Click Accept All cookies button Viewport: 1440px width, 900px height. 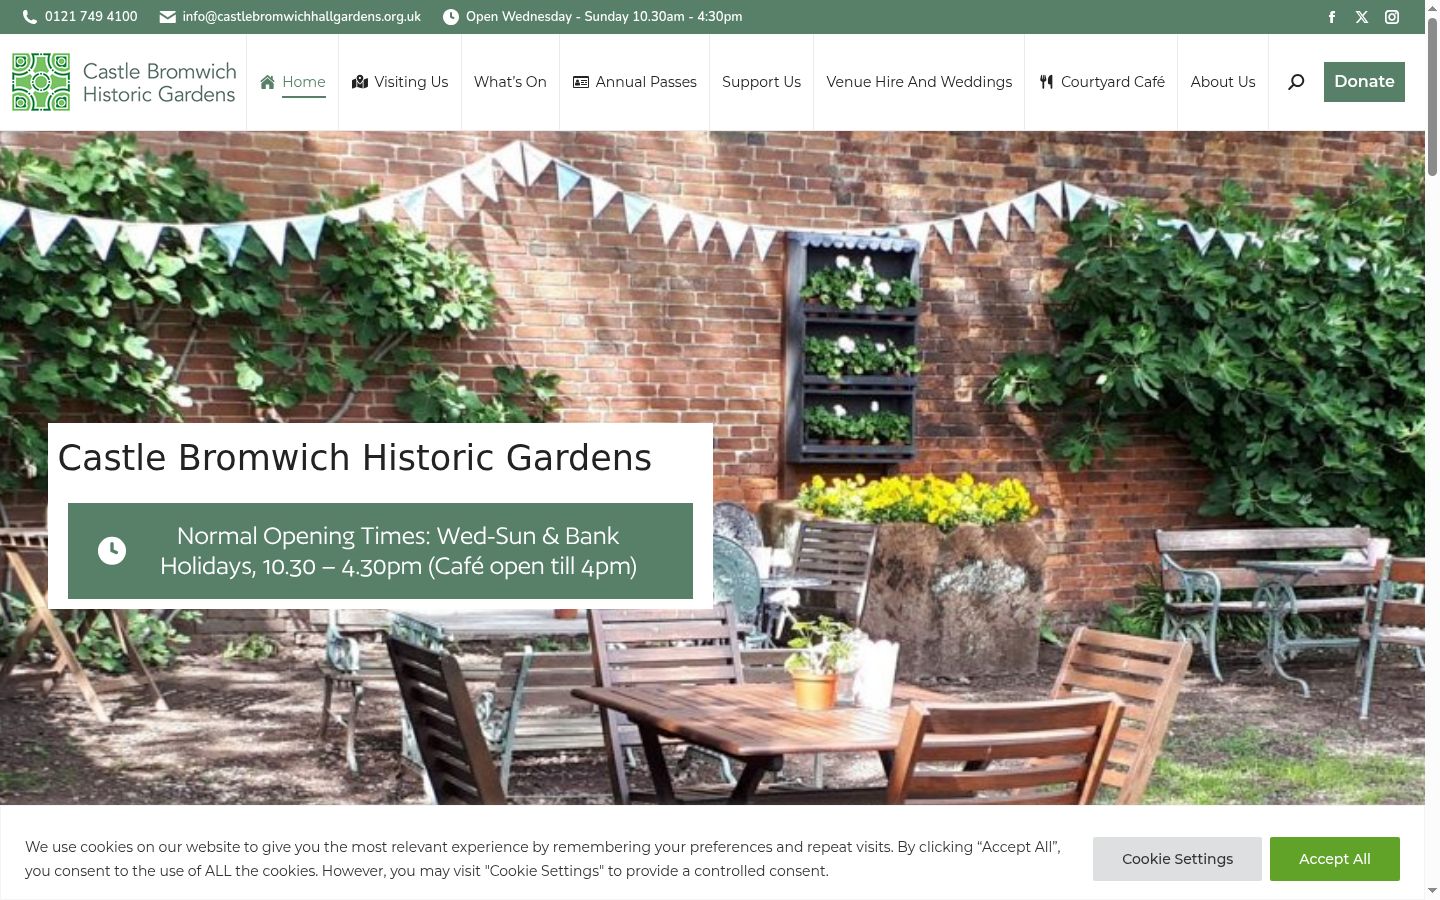[1335, 859]
